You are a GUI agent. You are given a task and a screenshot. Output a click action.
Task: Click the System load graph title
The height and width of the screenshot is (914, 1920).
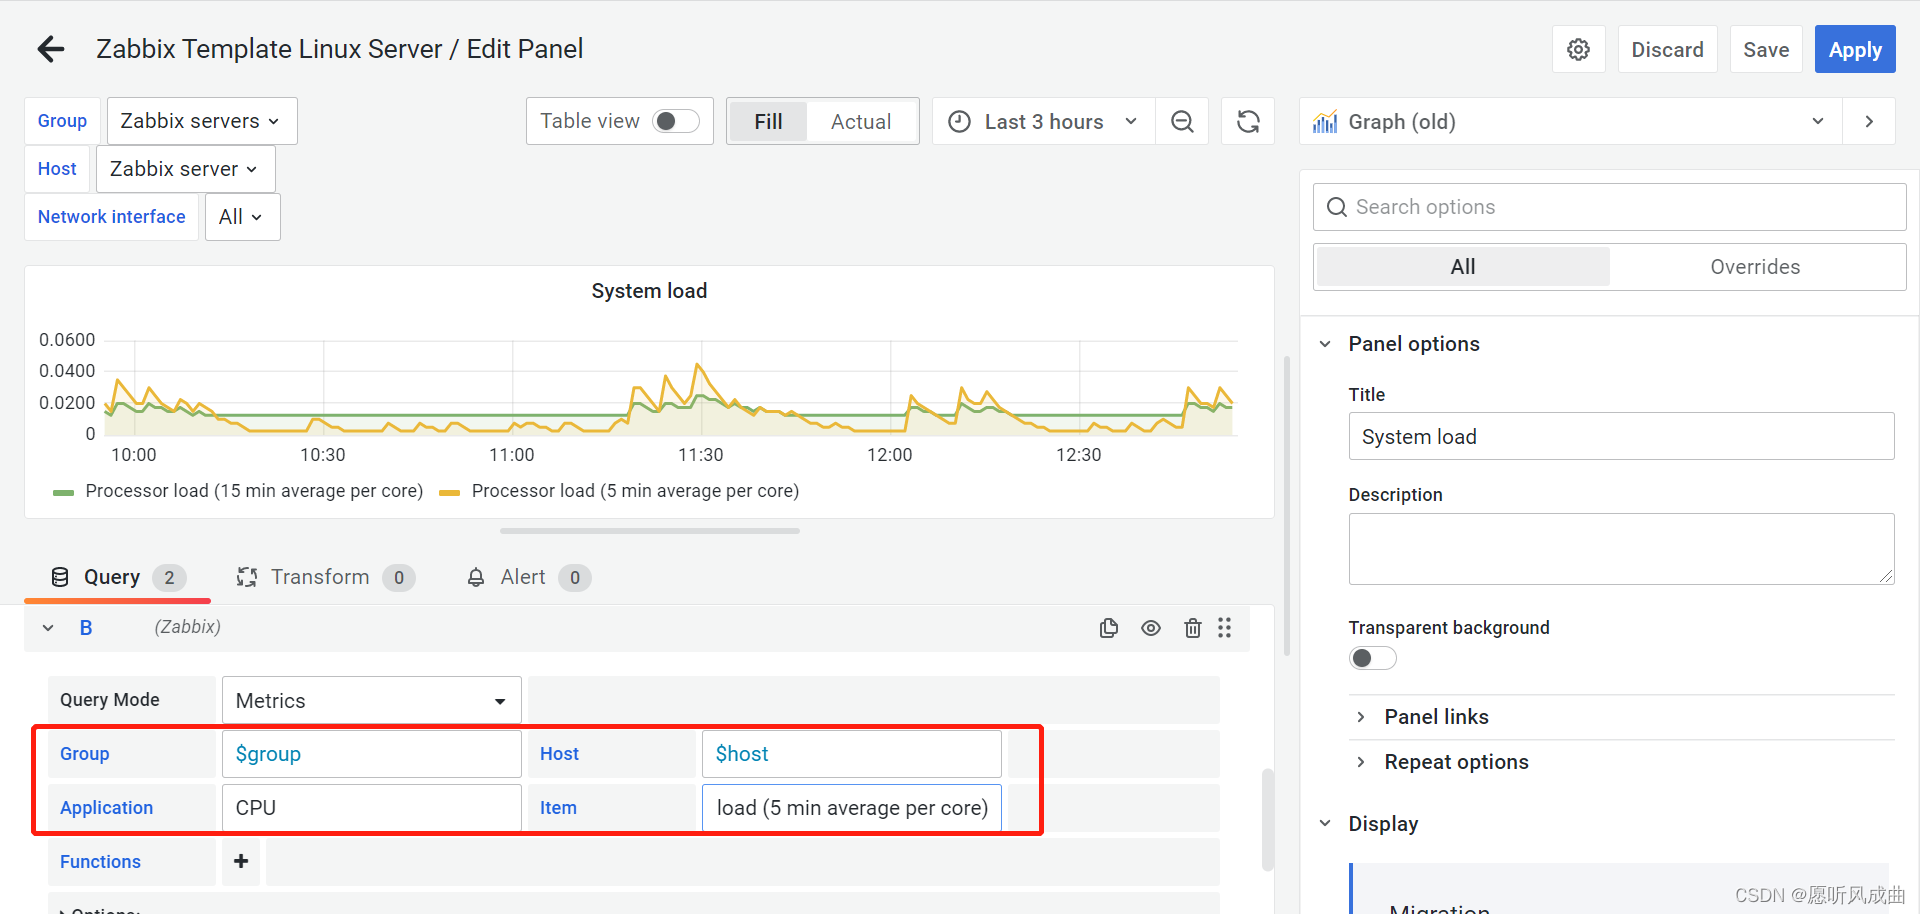[649, 291]
